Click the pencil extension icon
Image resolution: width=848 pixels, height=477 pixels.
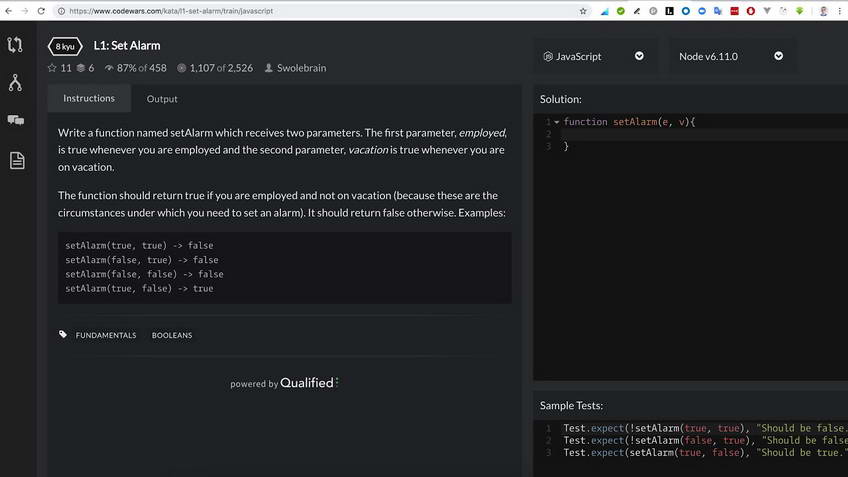637,11
